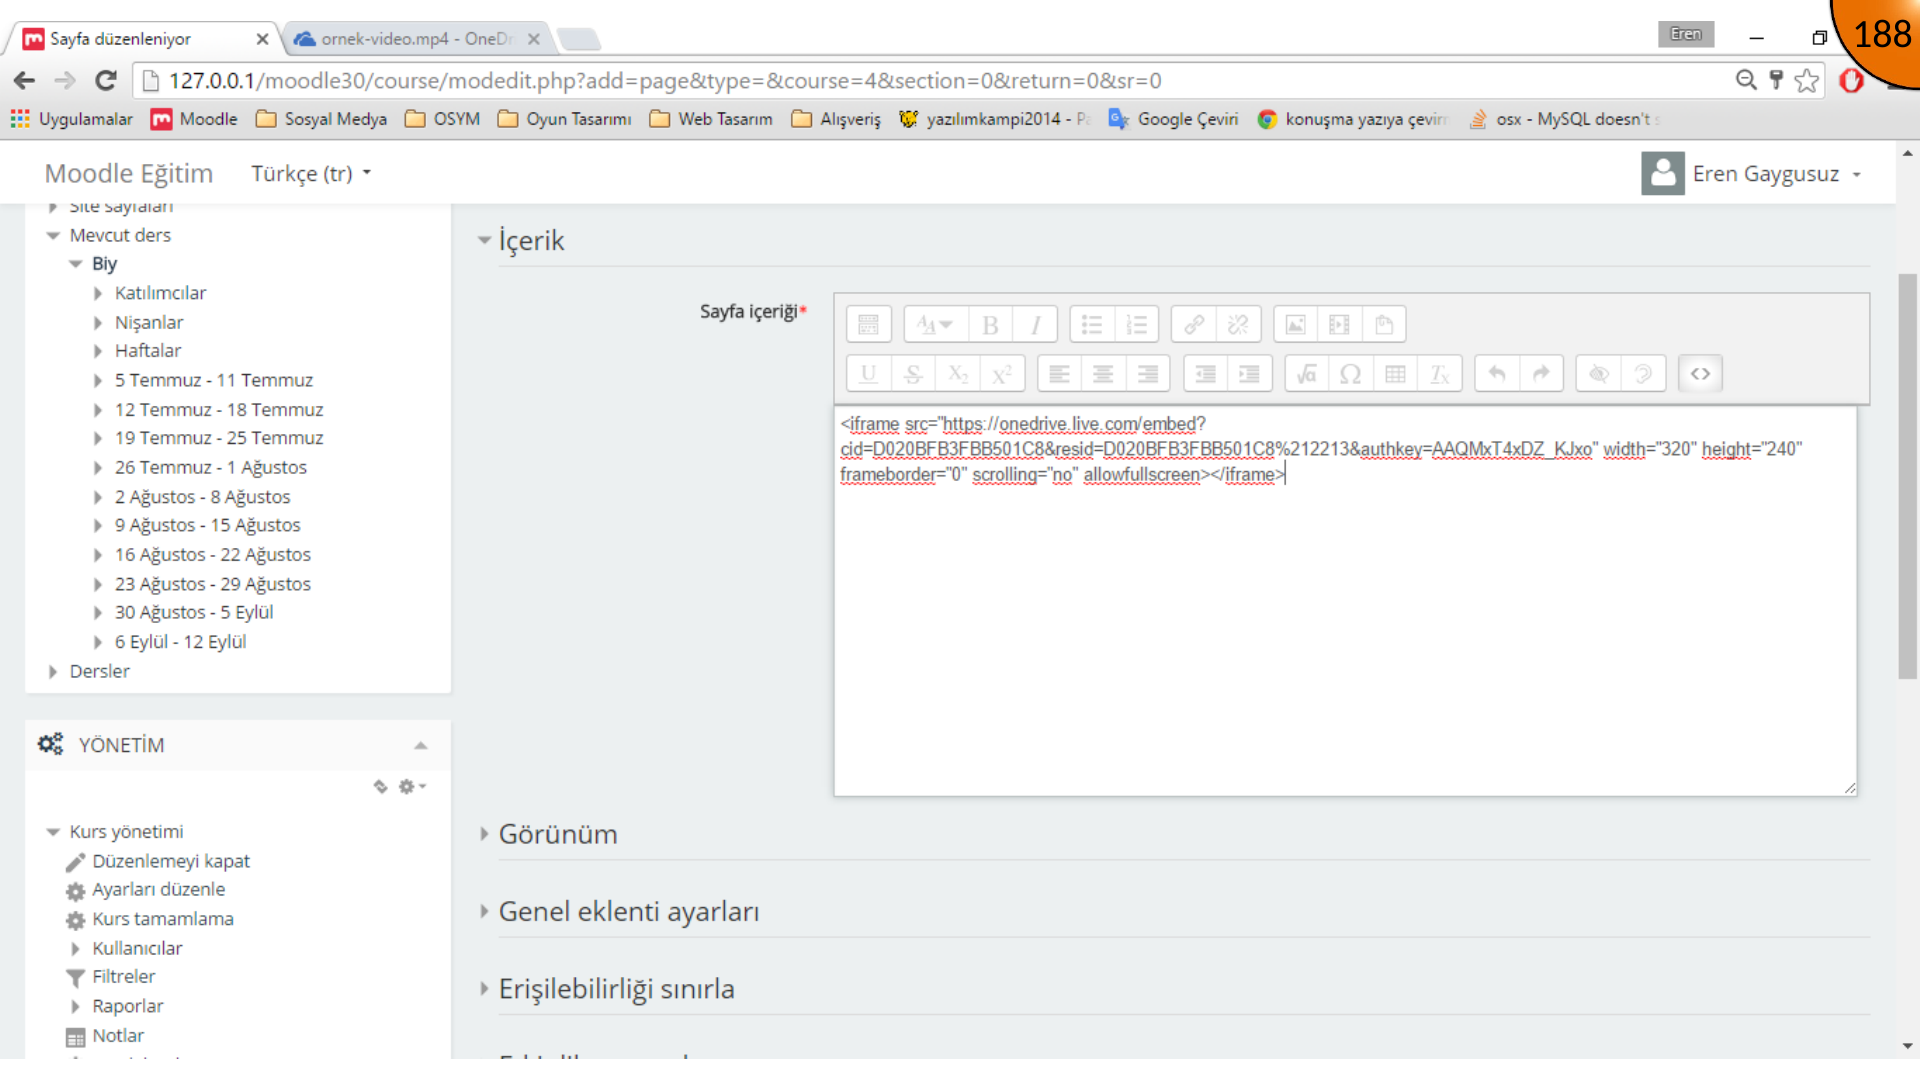Expand Genel eklenti ayarları section
Screen dimensions: 1921x1080
(618, 912)
